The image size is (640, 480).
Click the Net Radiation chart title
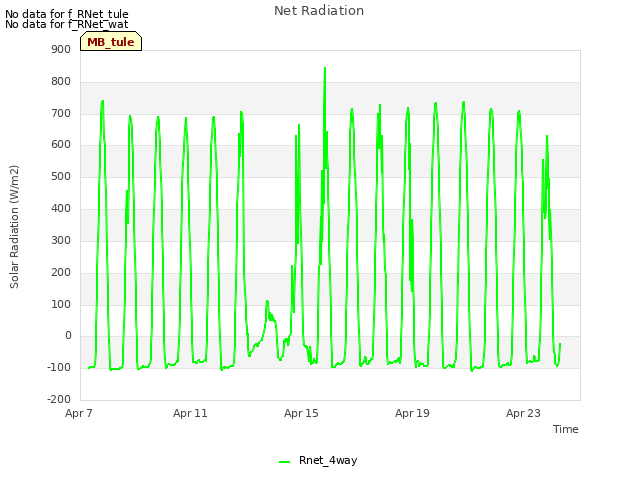[x=319, y=11]
